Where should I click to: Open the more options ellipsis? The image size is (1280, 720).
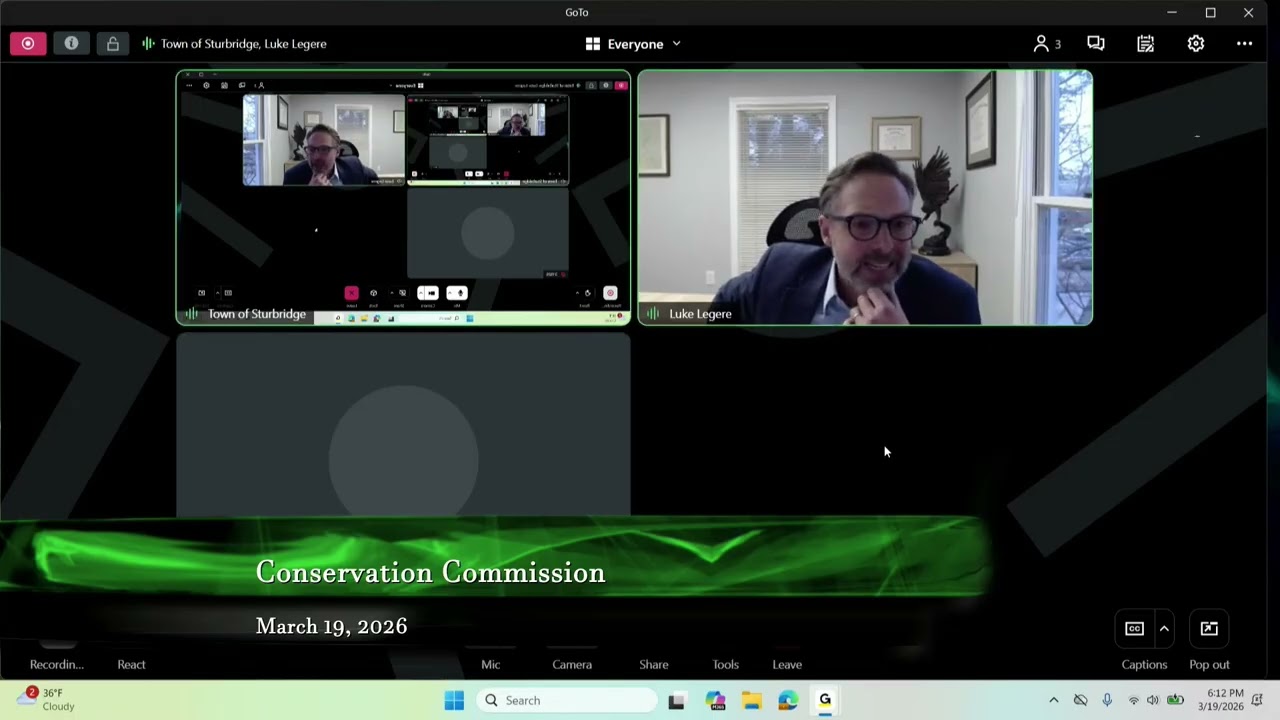[1244, 44]
